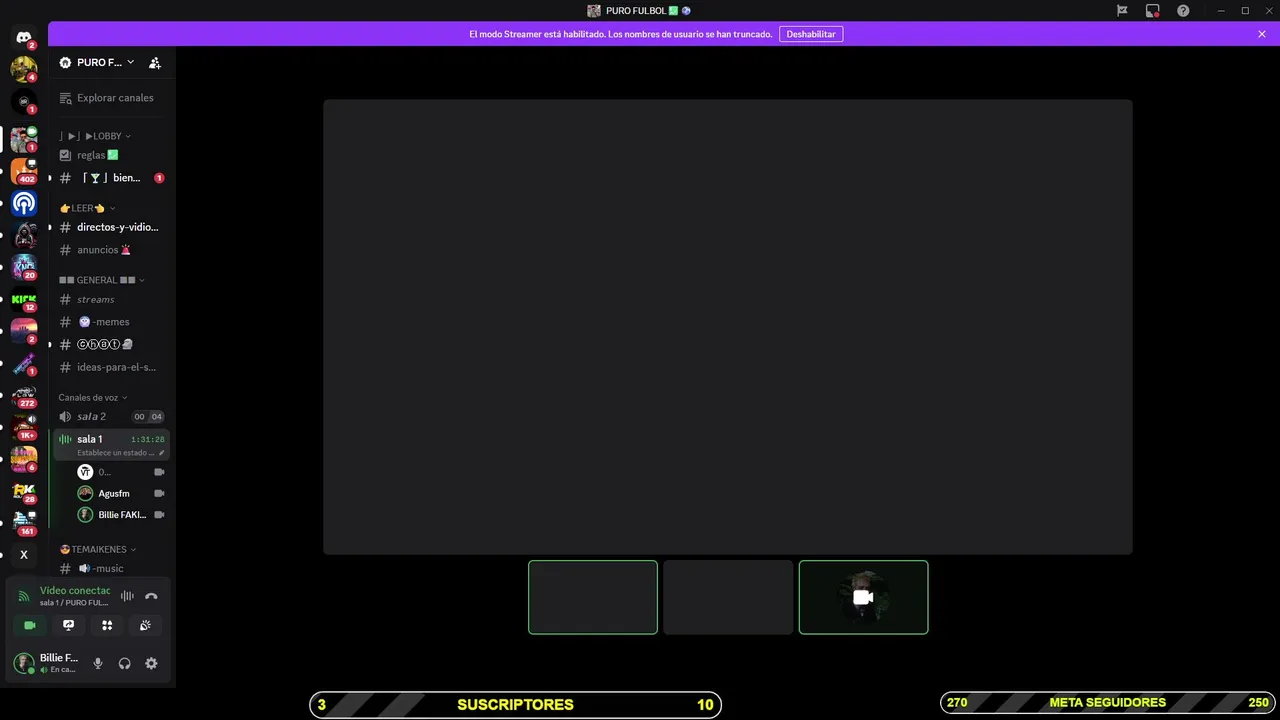
Task: Start screen share from voice panel
Action: [68, 625]
